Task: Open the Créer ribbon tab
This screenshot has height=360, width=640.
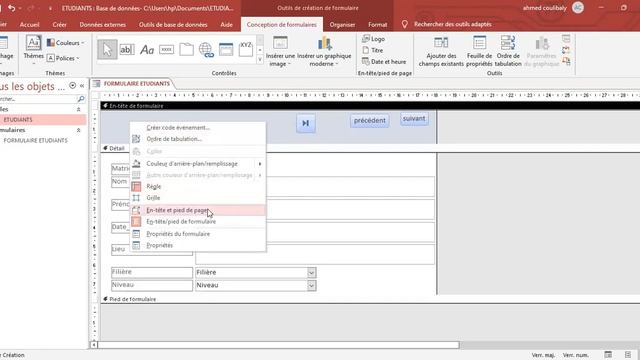Action: point(59,24)
